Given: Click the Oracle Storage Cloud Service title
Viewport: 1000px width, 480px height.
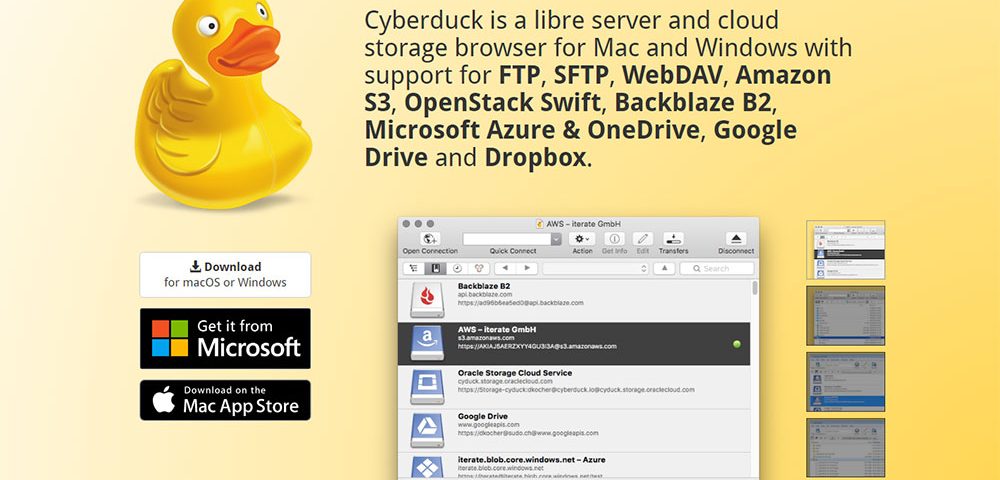Looking at the screenshot, I should pyautogui.click(x=515, y=373).
